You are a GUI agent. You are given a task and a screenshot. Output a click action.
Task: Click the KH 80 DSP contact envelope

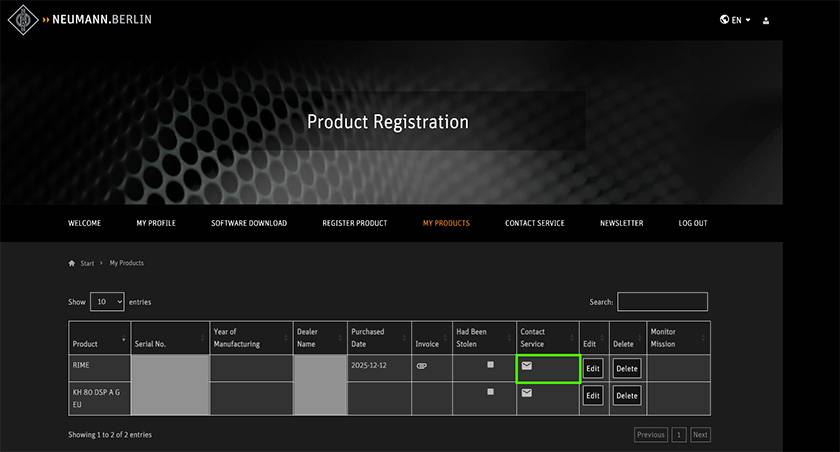pyautogui.click(x=527, y=393)
